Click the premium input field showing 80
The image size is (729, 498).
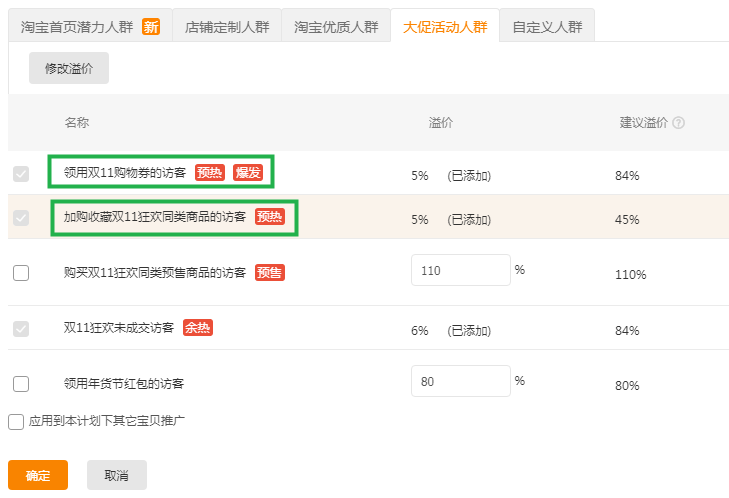tap(461, 381)
